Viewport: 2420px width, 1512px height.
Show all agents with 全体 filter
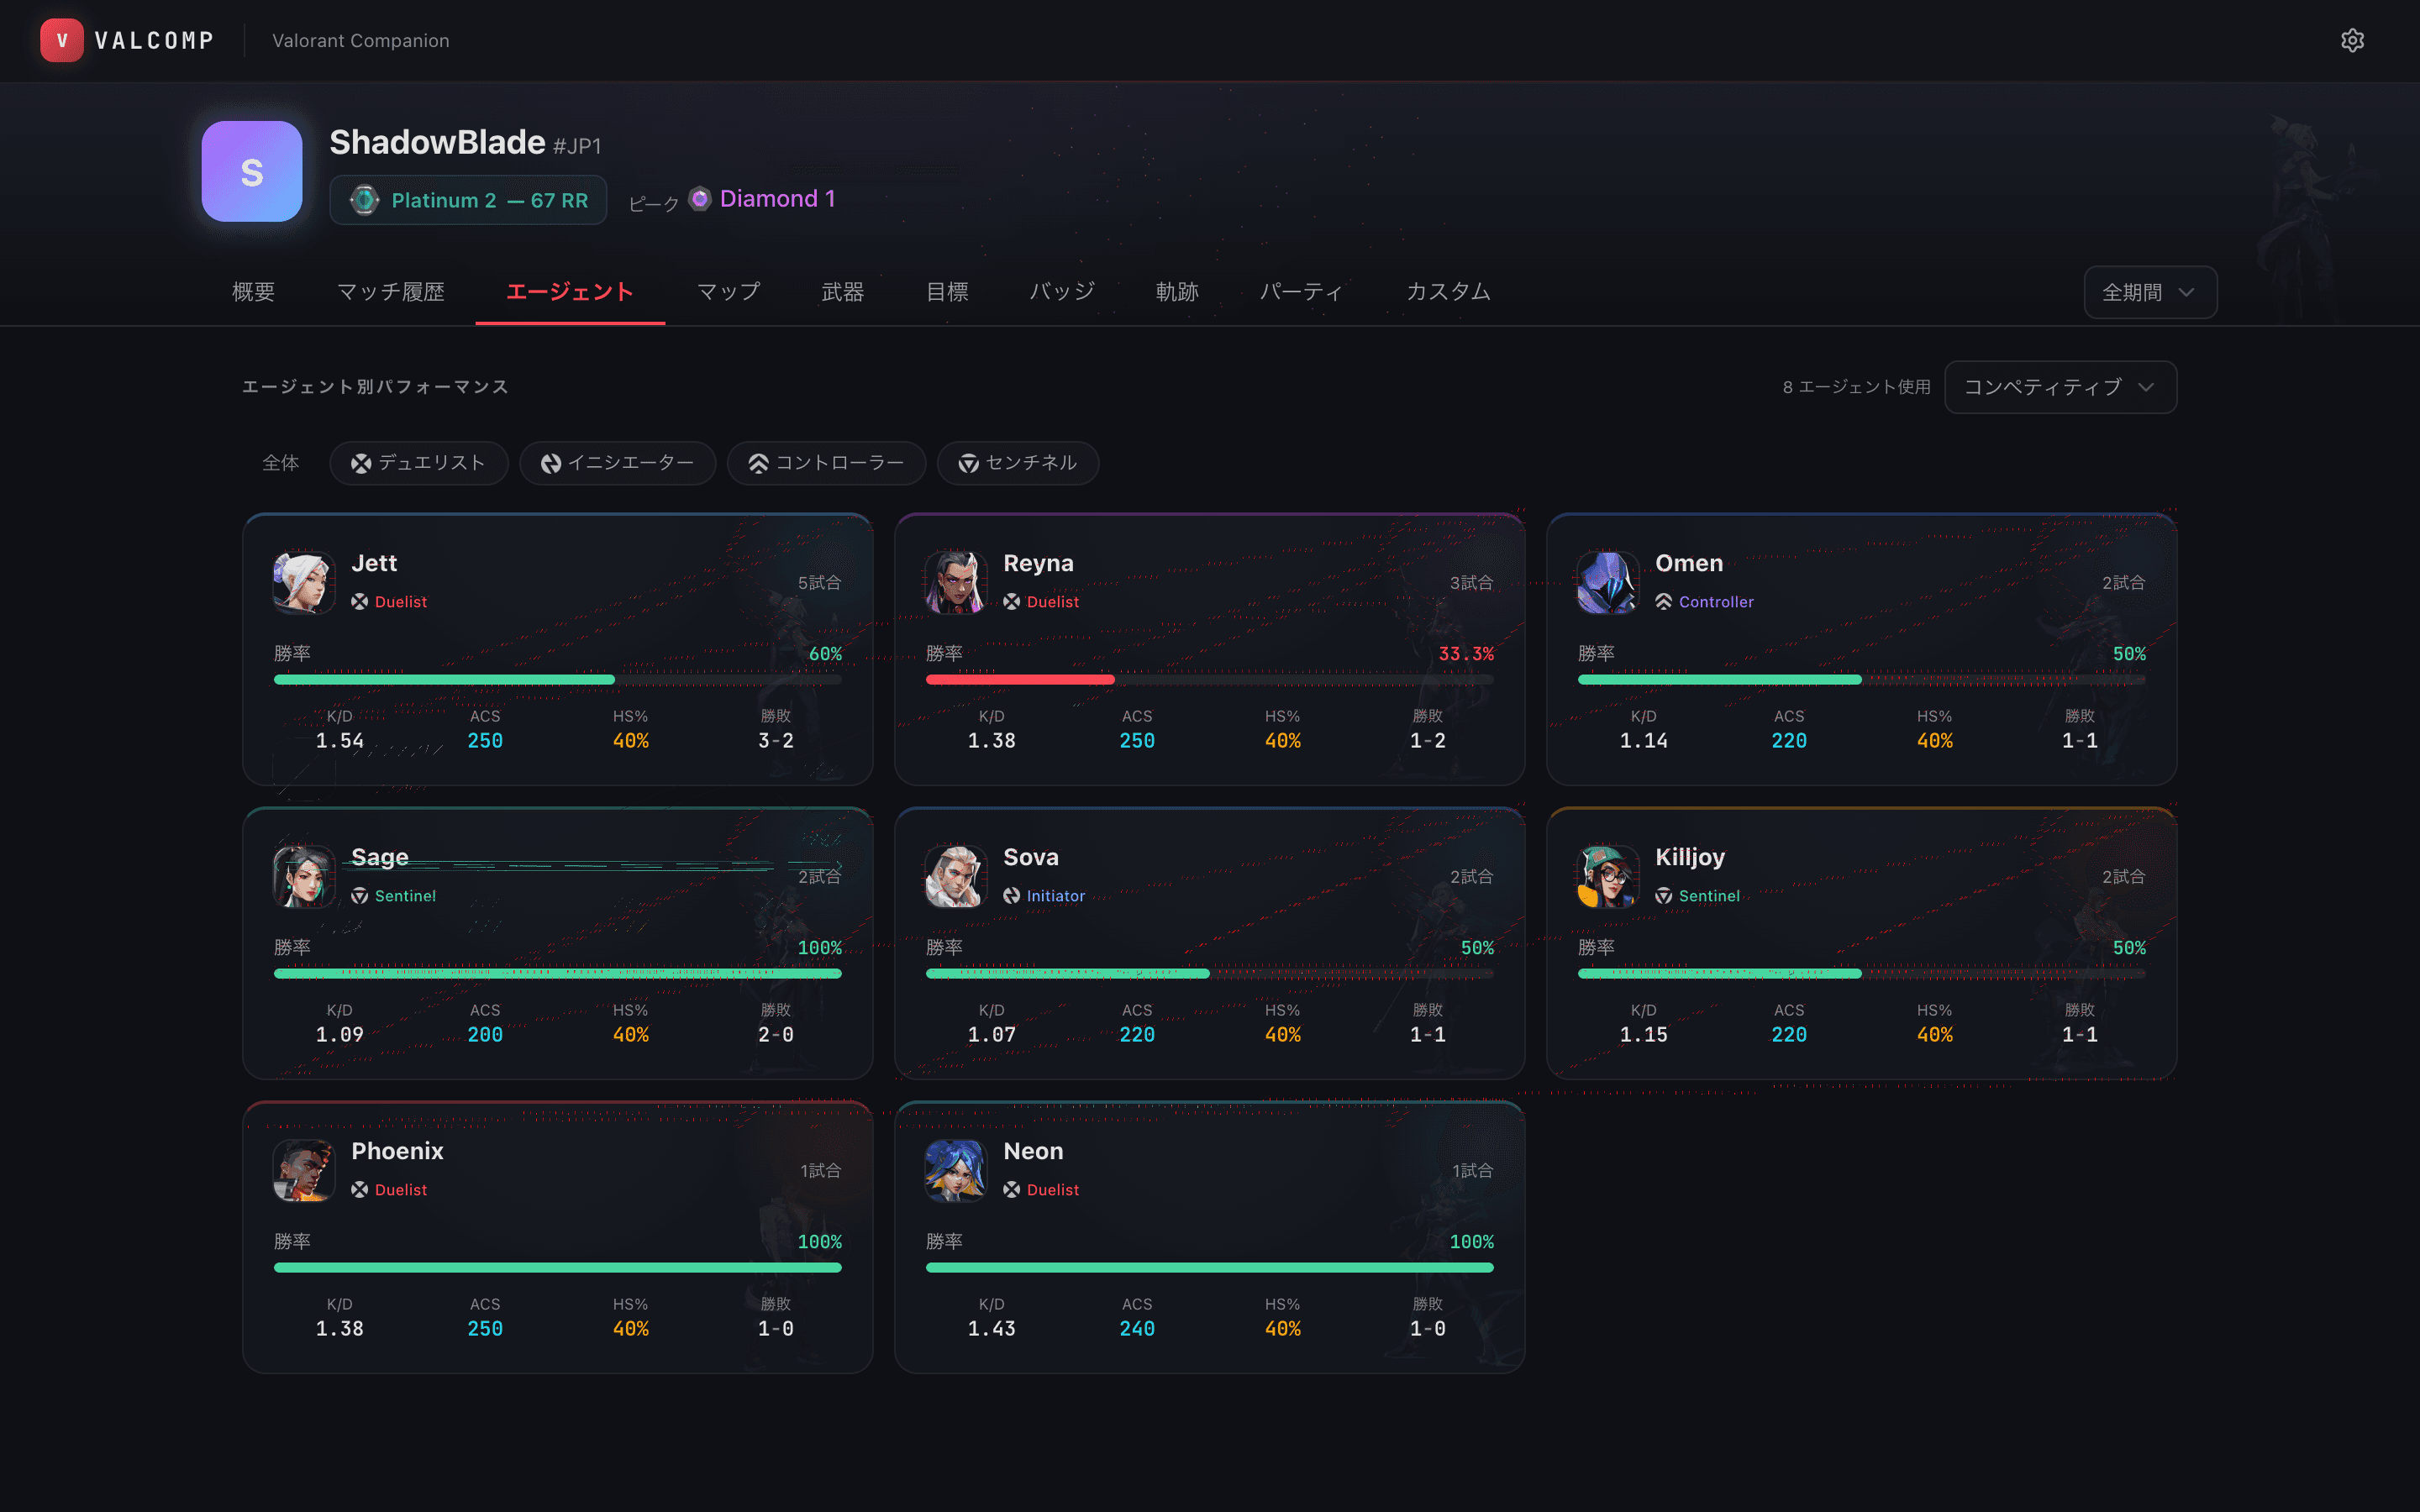coord(281,463)
